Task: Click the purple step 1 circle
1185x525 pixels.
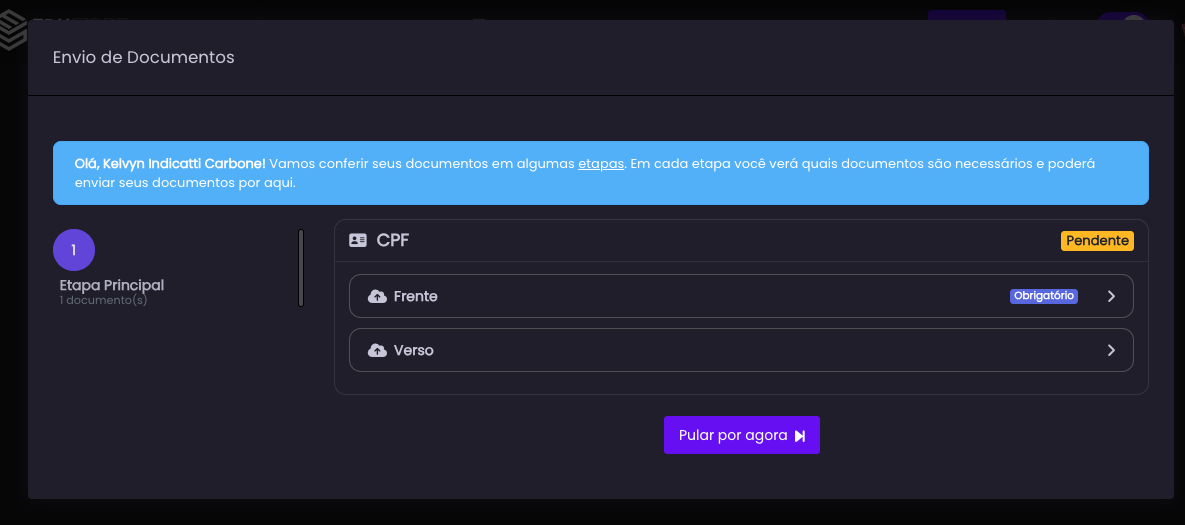Action: tap(74, 250)
